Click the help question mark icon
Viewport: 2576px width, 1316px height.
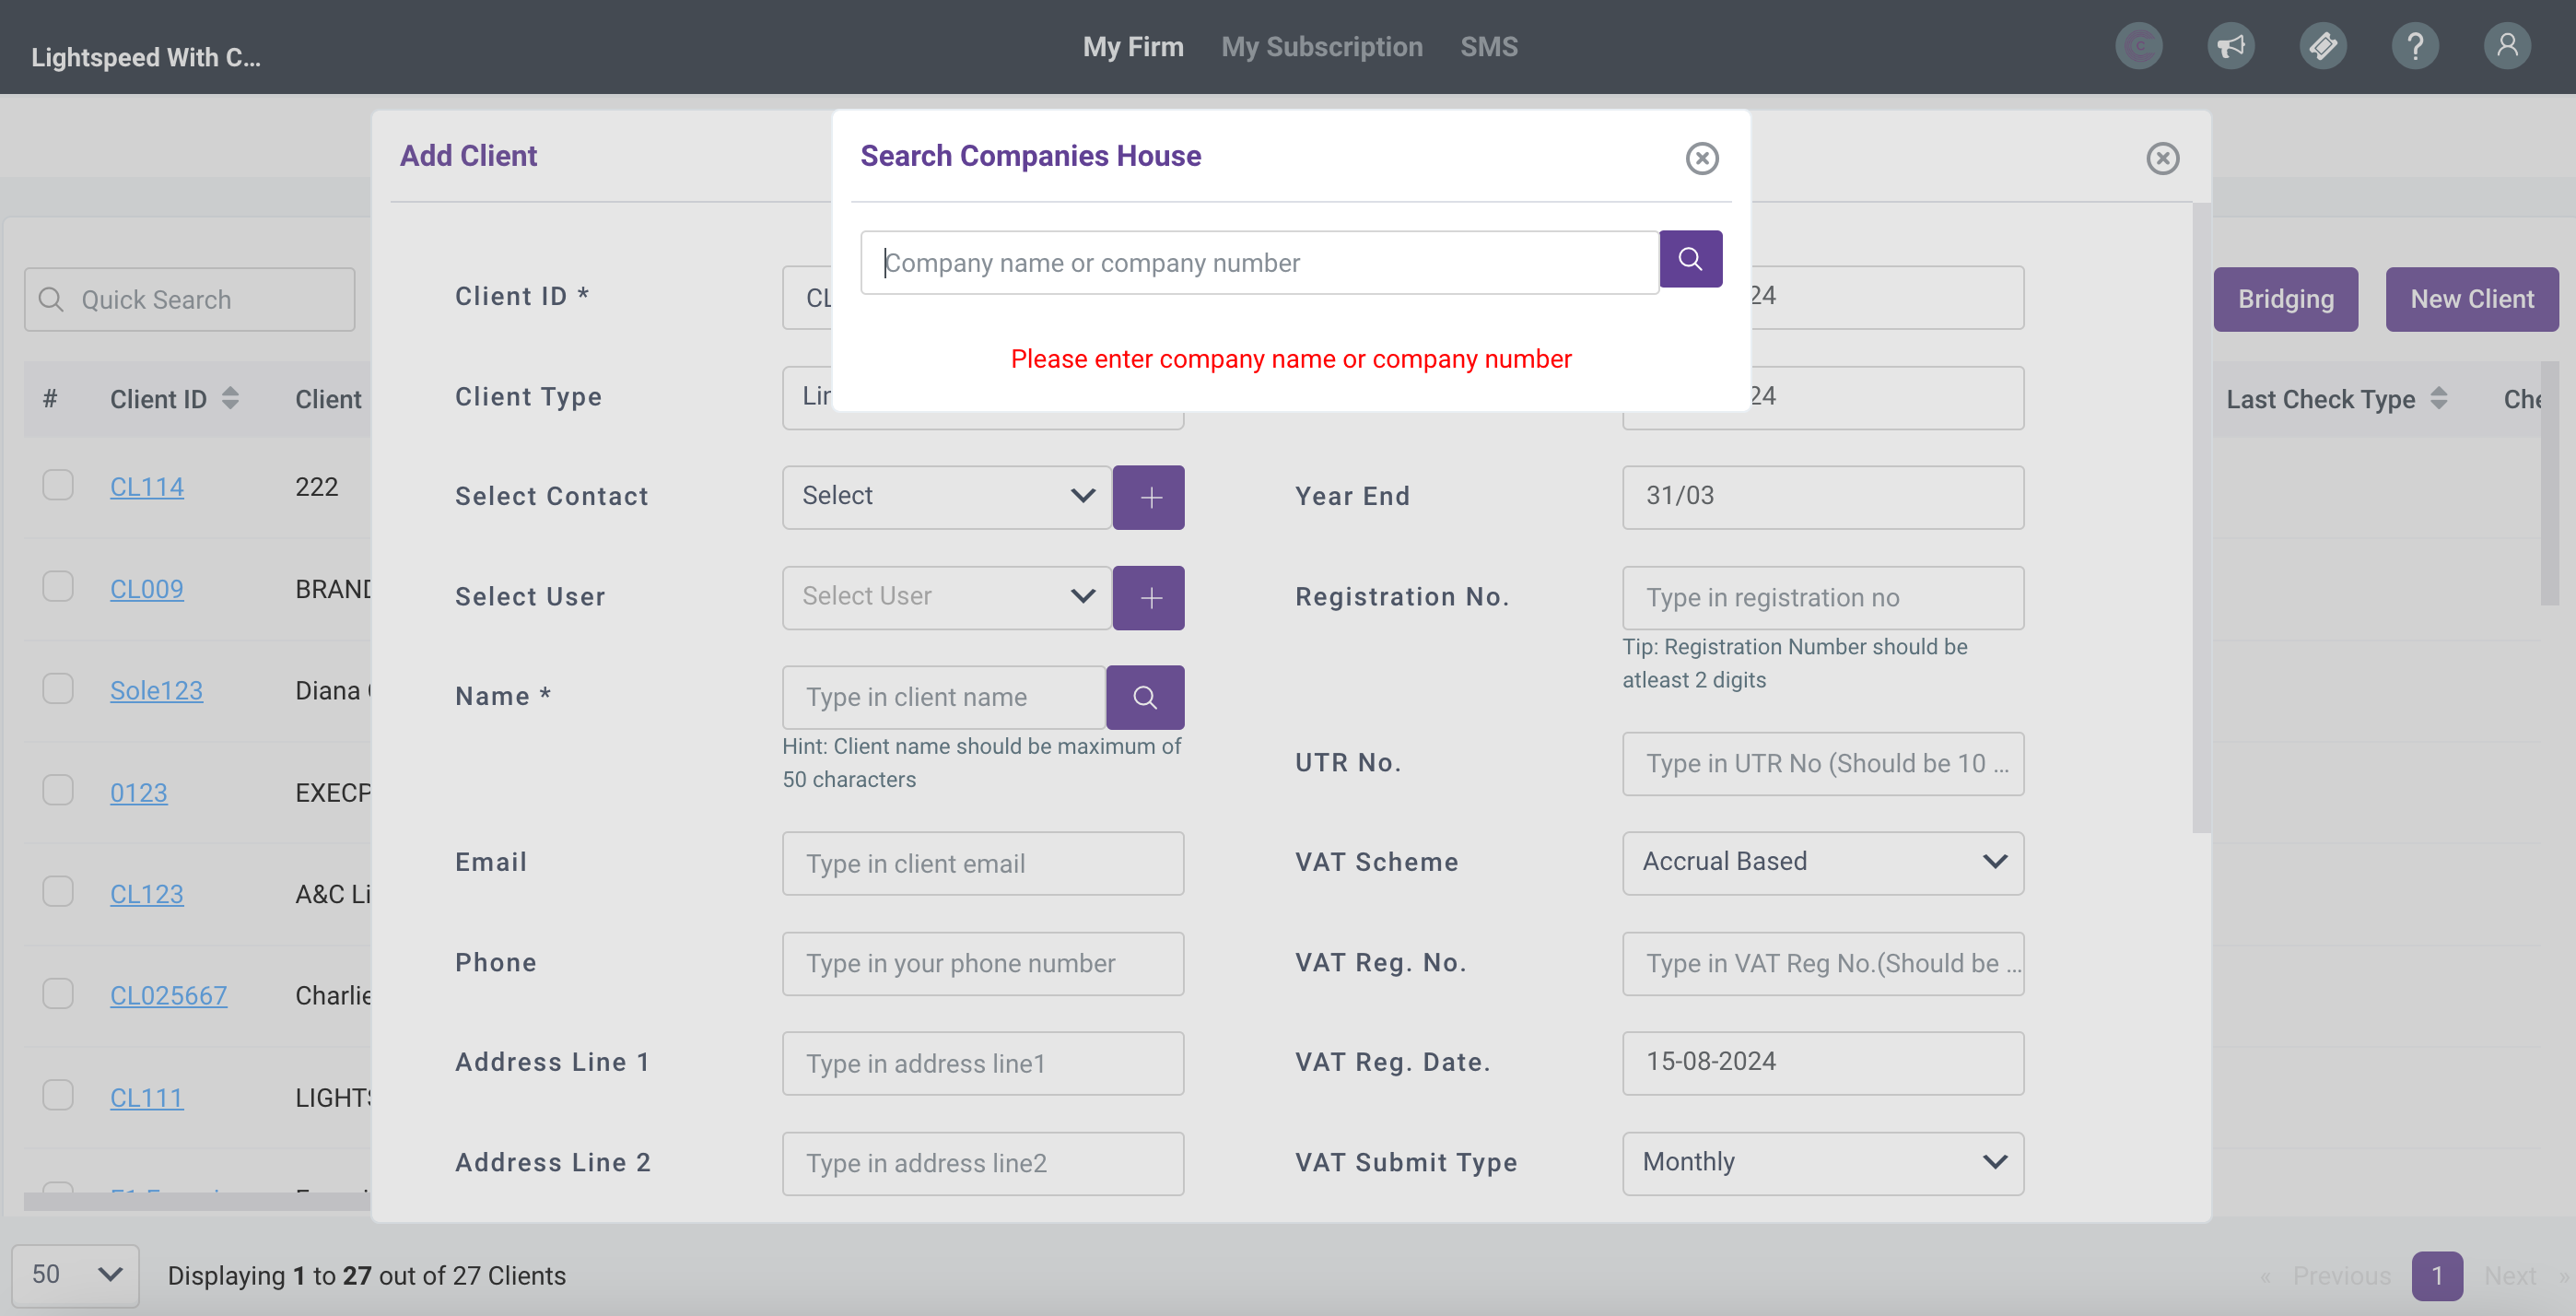pyautogui.click(x=2414, y=46)
